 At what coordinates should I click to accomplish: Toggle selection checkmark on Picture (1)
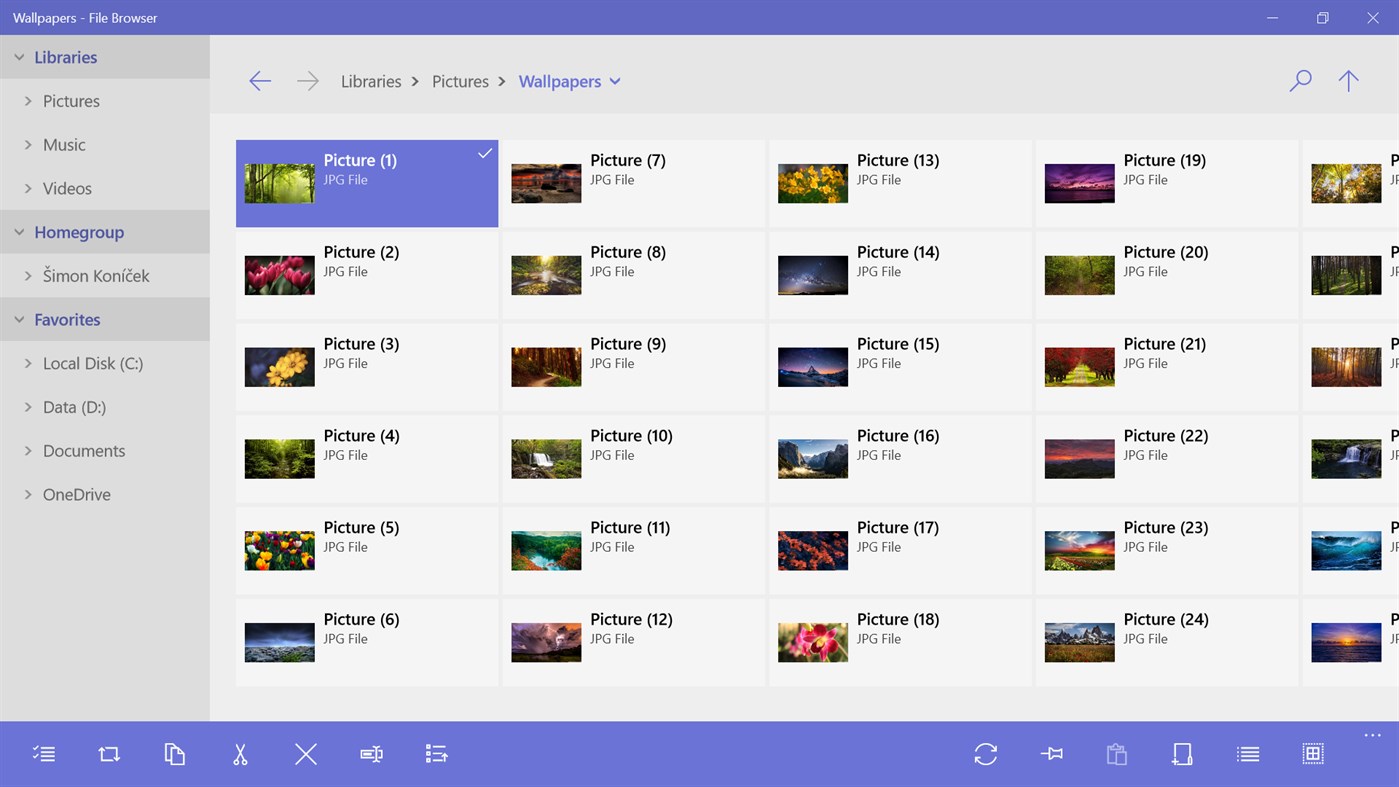pyautogui.click(x=485, y=153)
